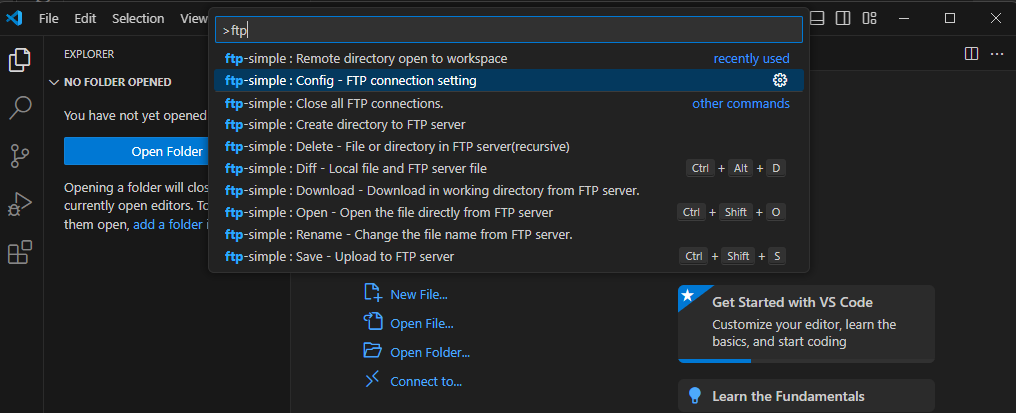The width and height of the screenshot is (1016, 413).
Task: Run Open file directly from FTP server
Action: (x=509, y=213)
